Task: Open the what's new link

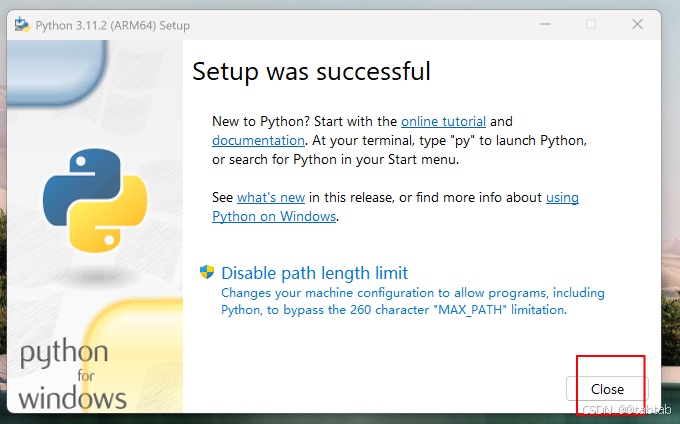Action: pos(271,197)
